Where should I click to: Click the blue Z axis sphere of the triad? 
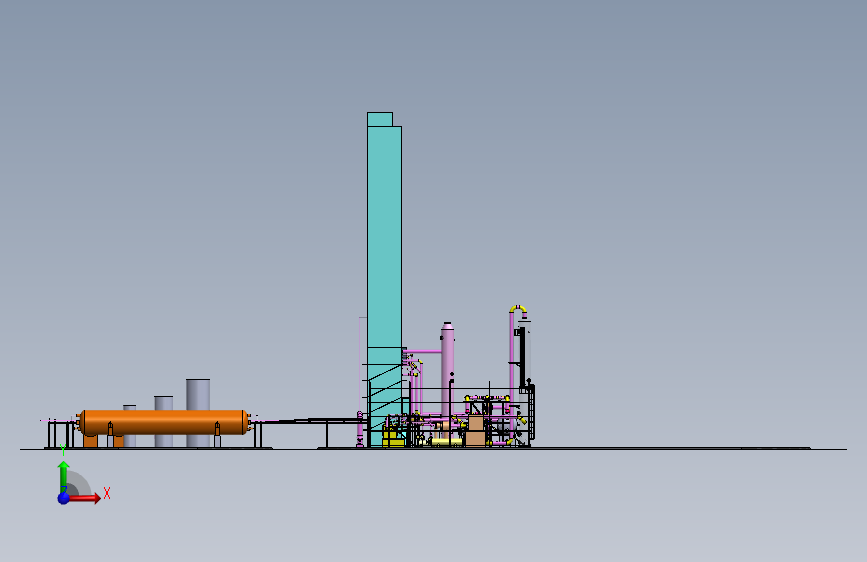point(64,498)
